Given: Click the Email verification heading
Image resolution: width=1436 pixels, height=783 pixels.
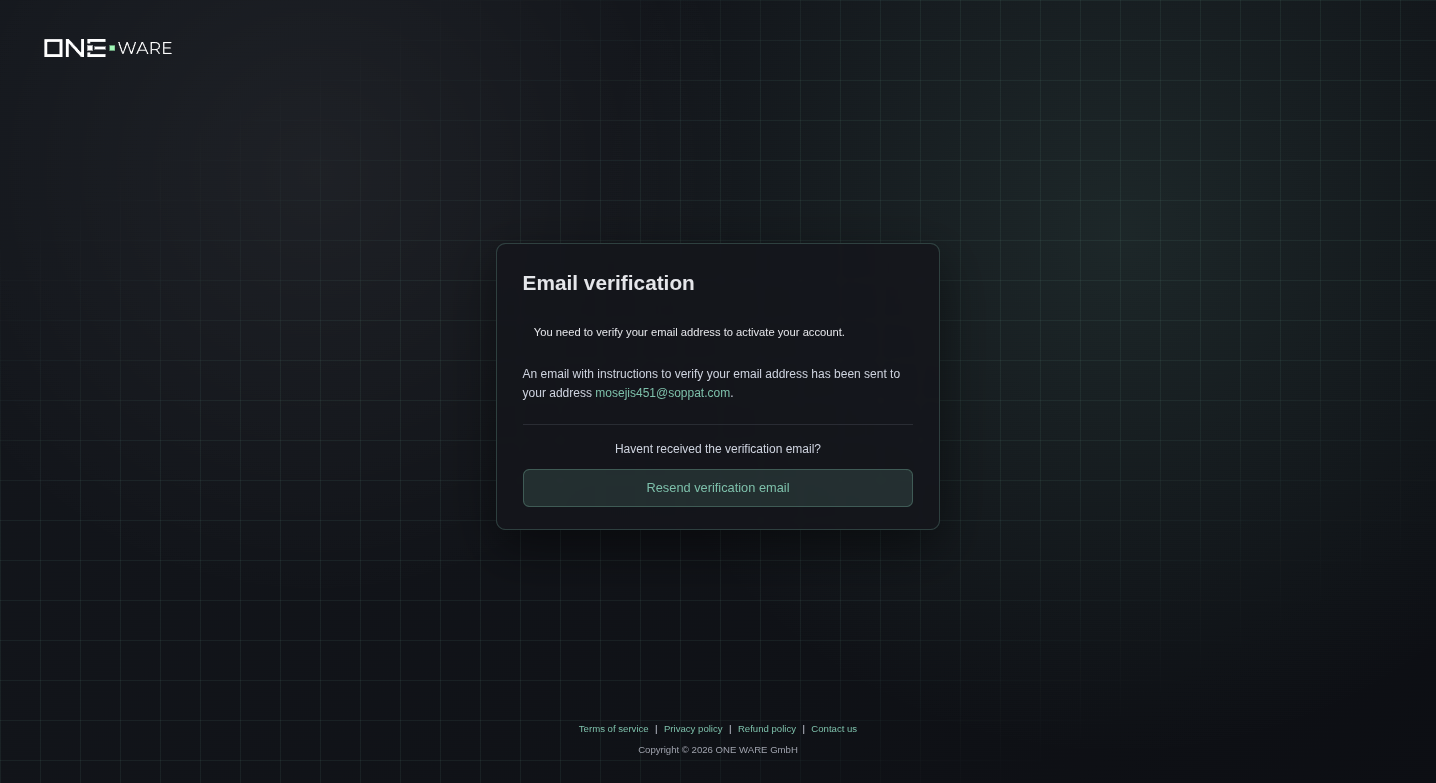Looking at the screenshot, I should pos(608,283).
